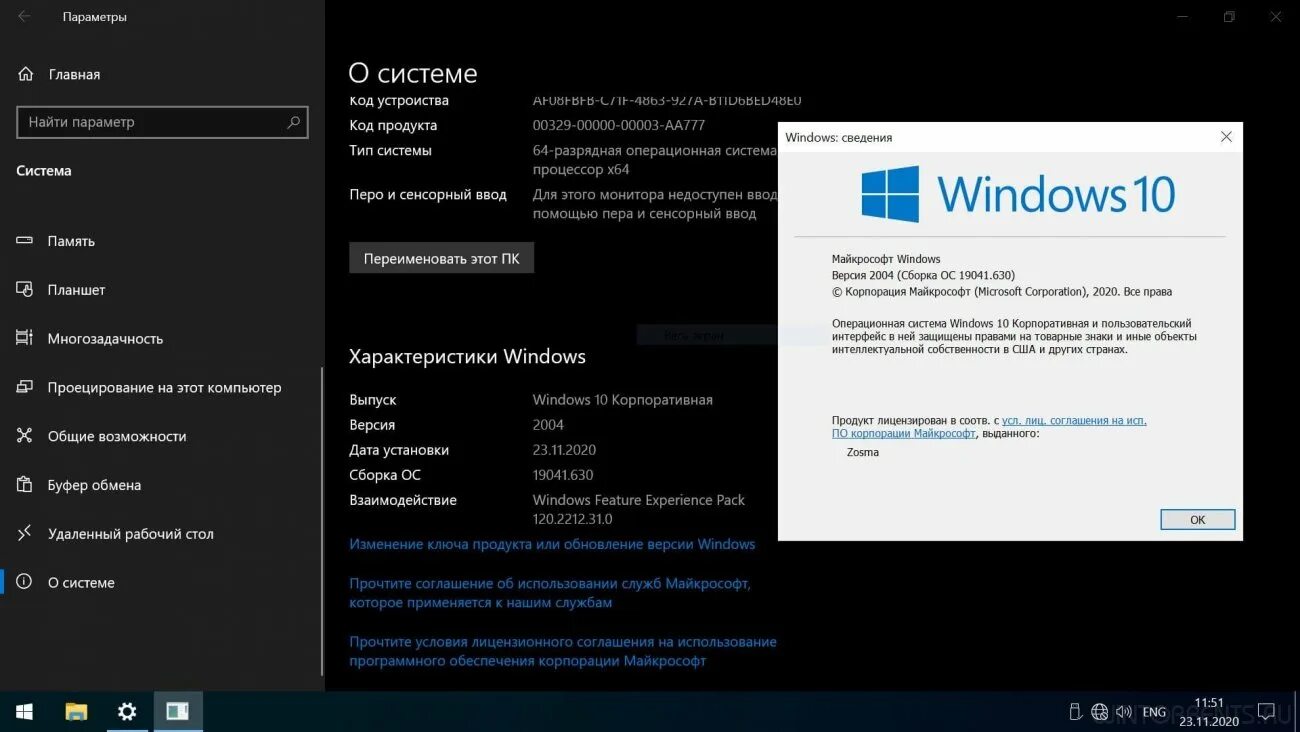
Task: Click the install date 23.11.2020 value
Action: click(x=564, y=450)
